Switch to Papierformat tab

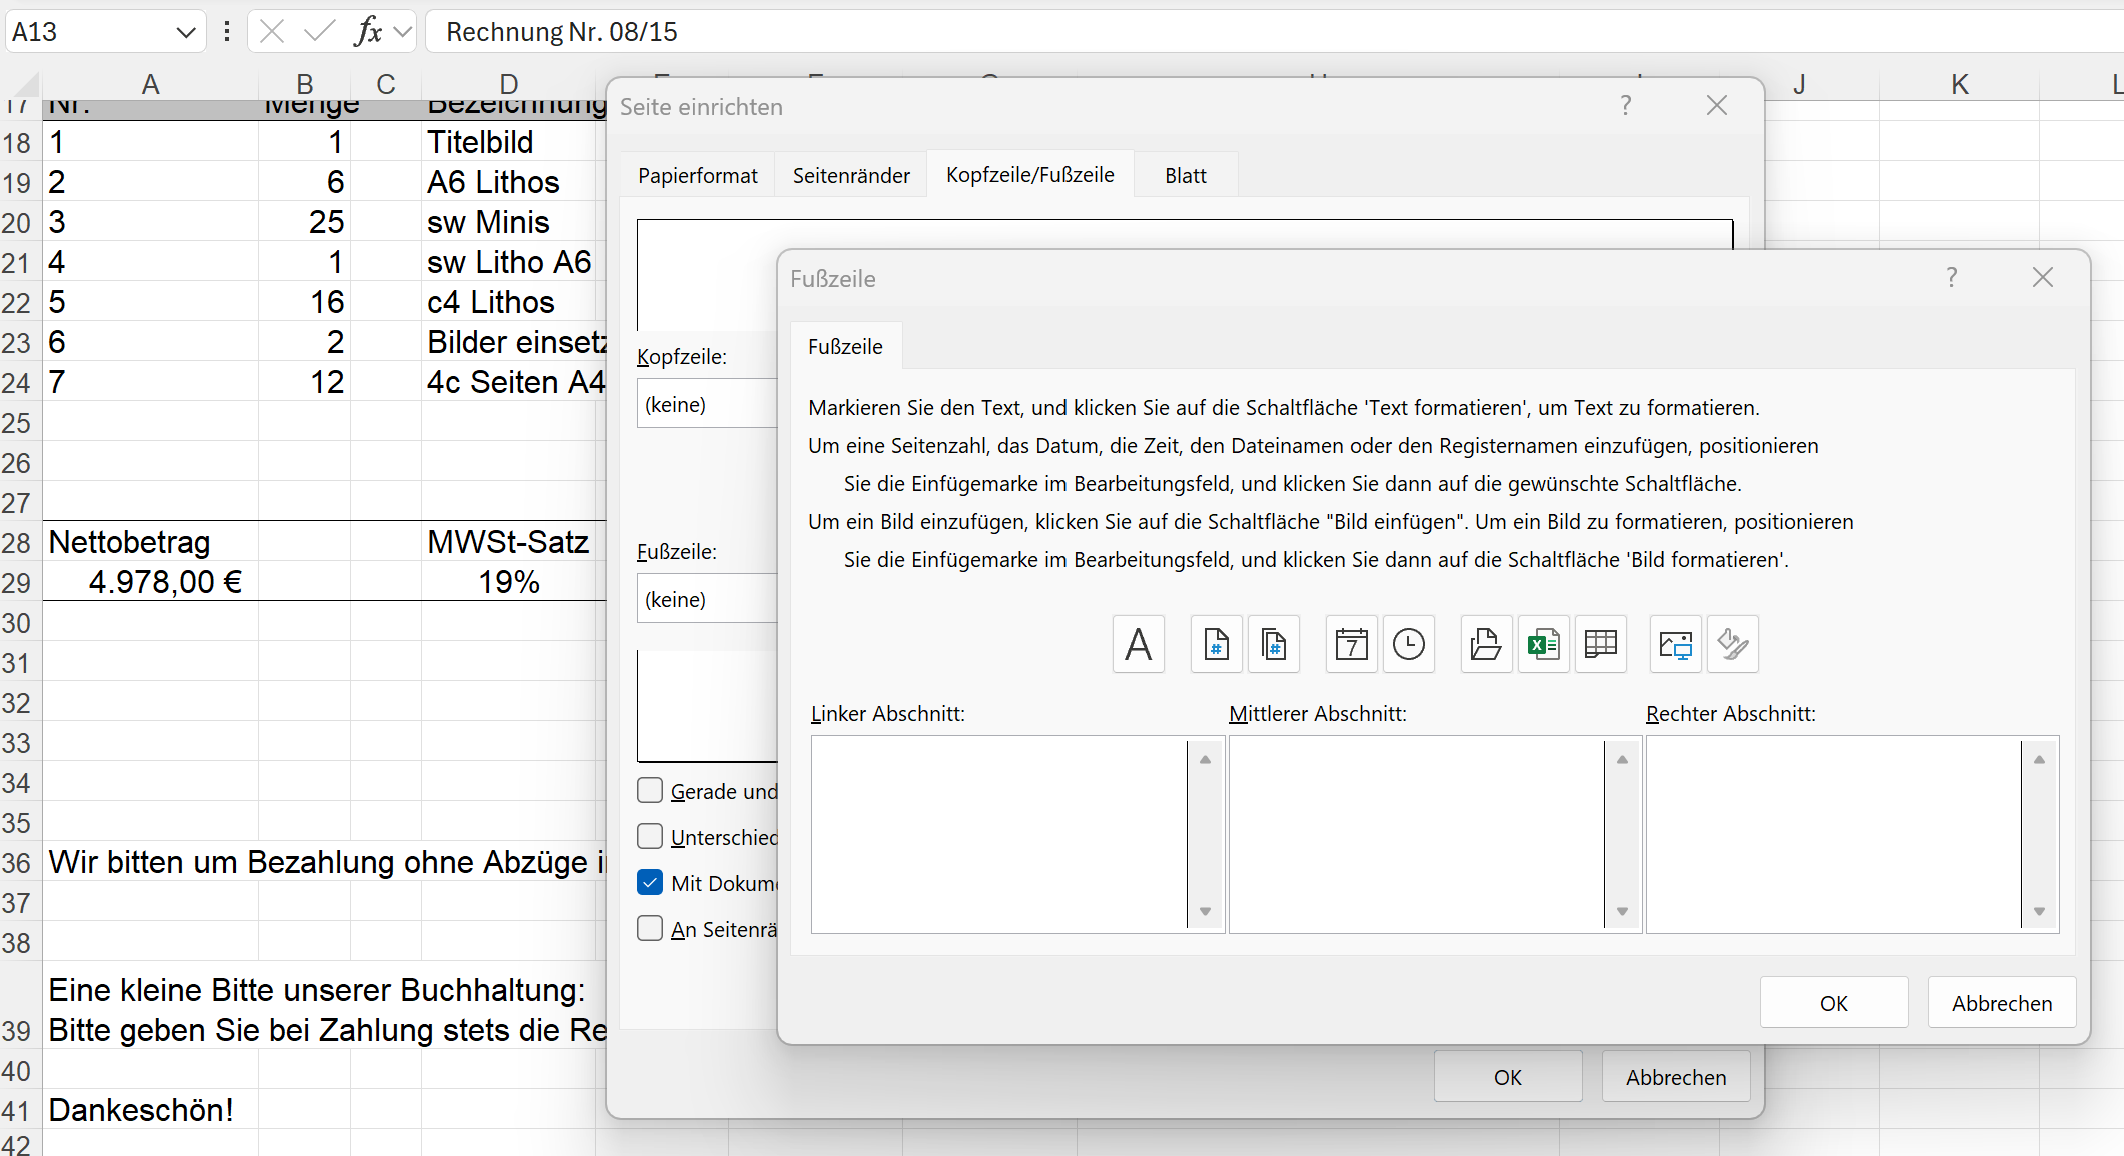698,176
